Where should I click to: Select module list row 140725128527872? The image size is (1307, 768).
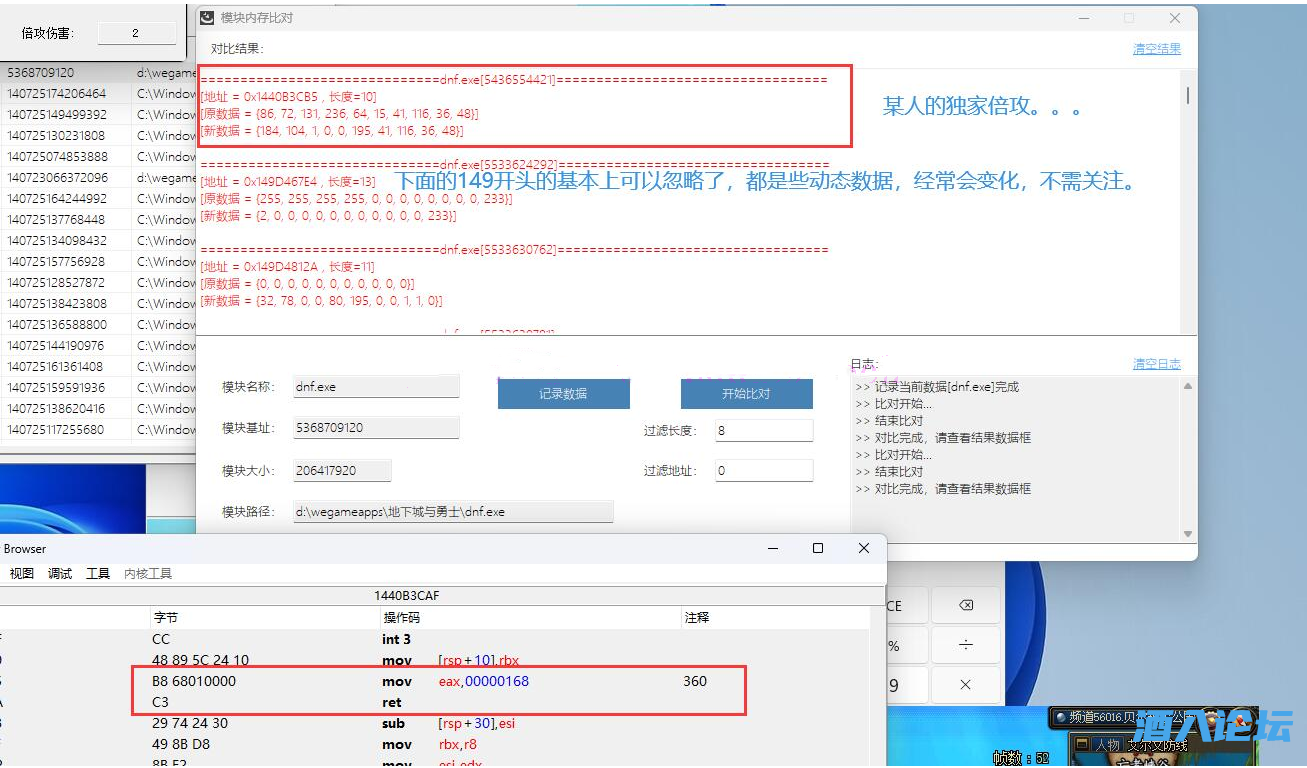98,283
